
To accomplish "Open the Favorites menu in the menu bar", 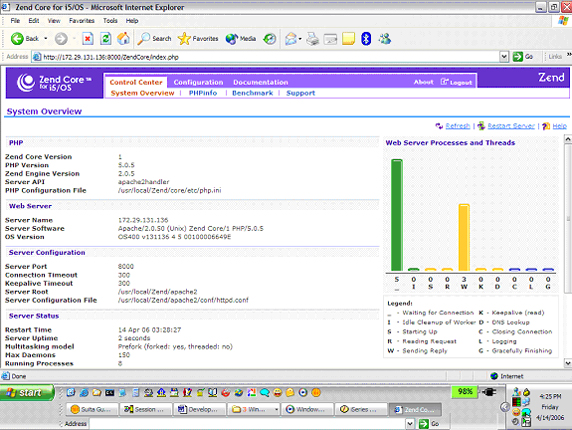I will click(82, 21).
